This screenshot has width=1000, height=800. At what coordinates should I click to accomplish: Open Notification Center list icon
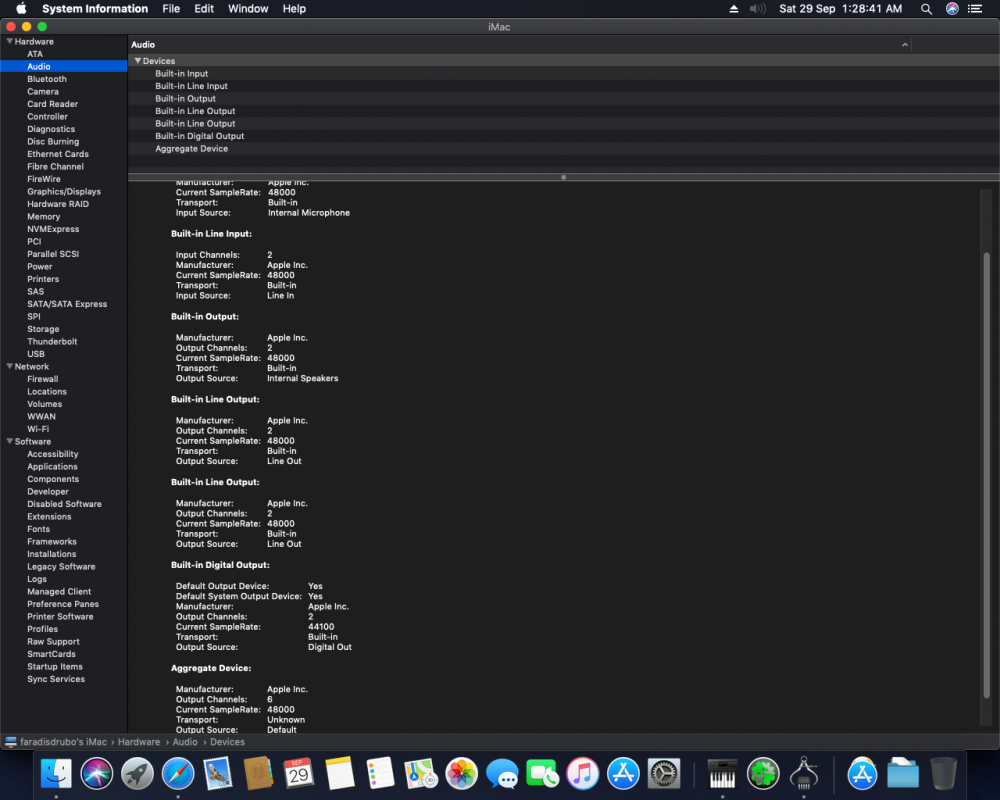[x=975, y=9]
